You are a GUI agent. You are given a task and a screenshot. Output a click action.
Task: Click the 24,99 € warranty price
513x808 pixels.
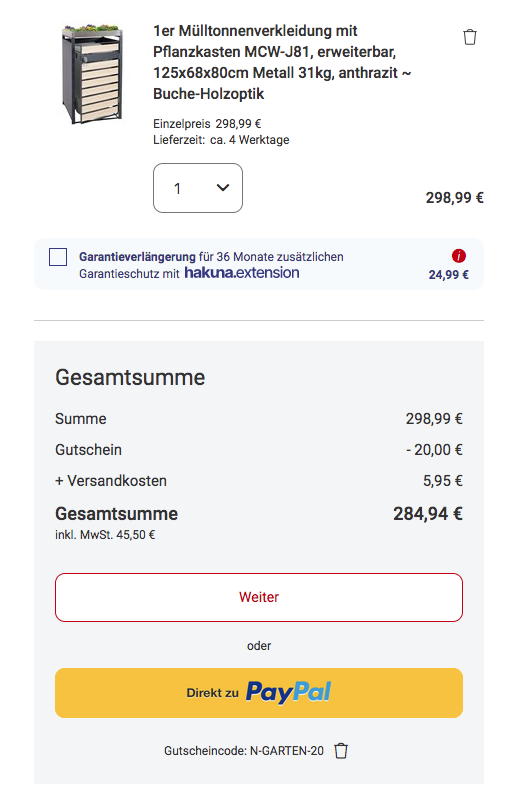(x=449, y=275)
